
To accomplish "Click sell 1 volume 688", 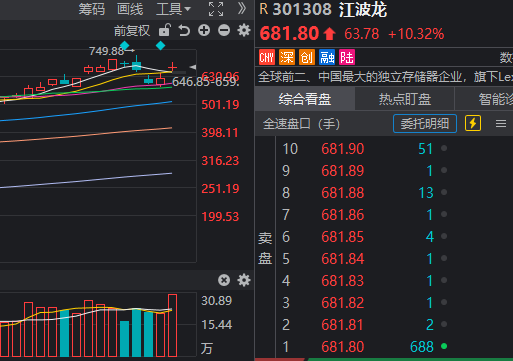I will point(422,347).
